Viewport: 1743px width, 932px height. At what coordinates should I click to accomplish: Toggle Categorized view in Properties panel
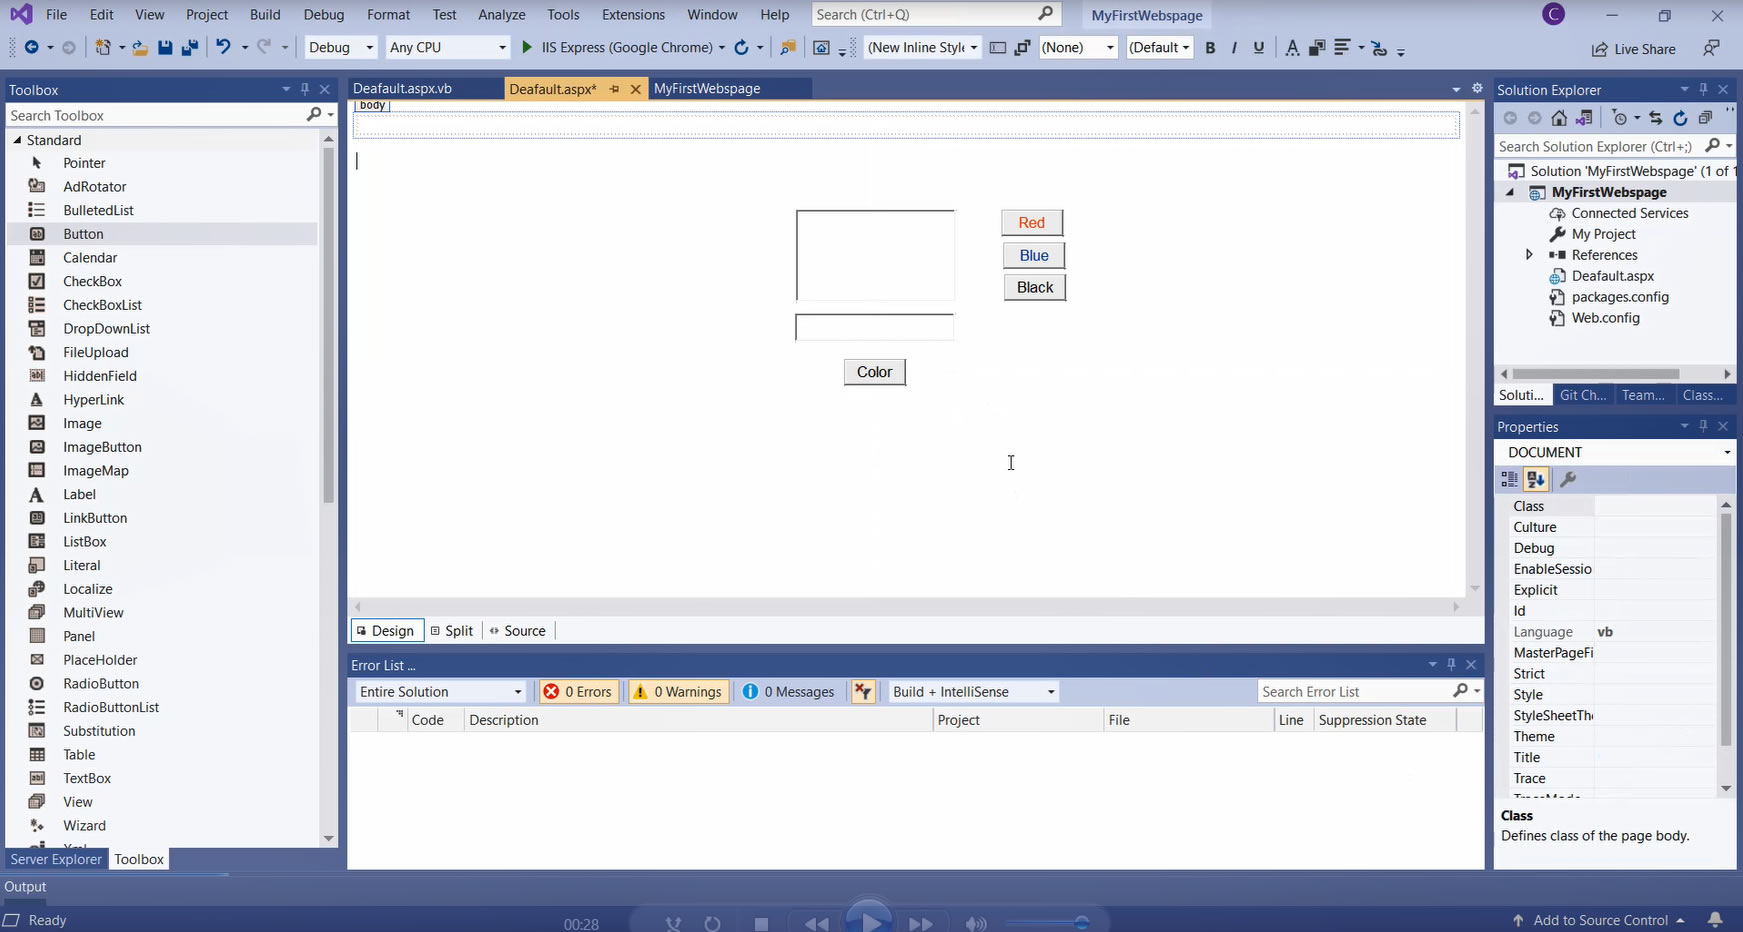[x=1509, y=480]
